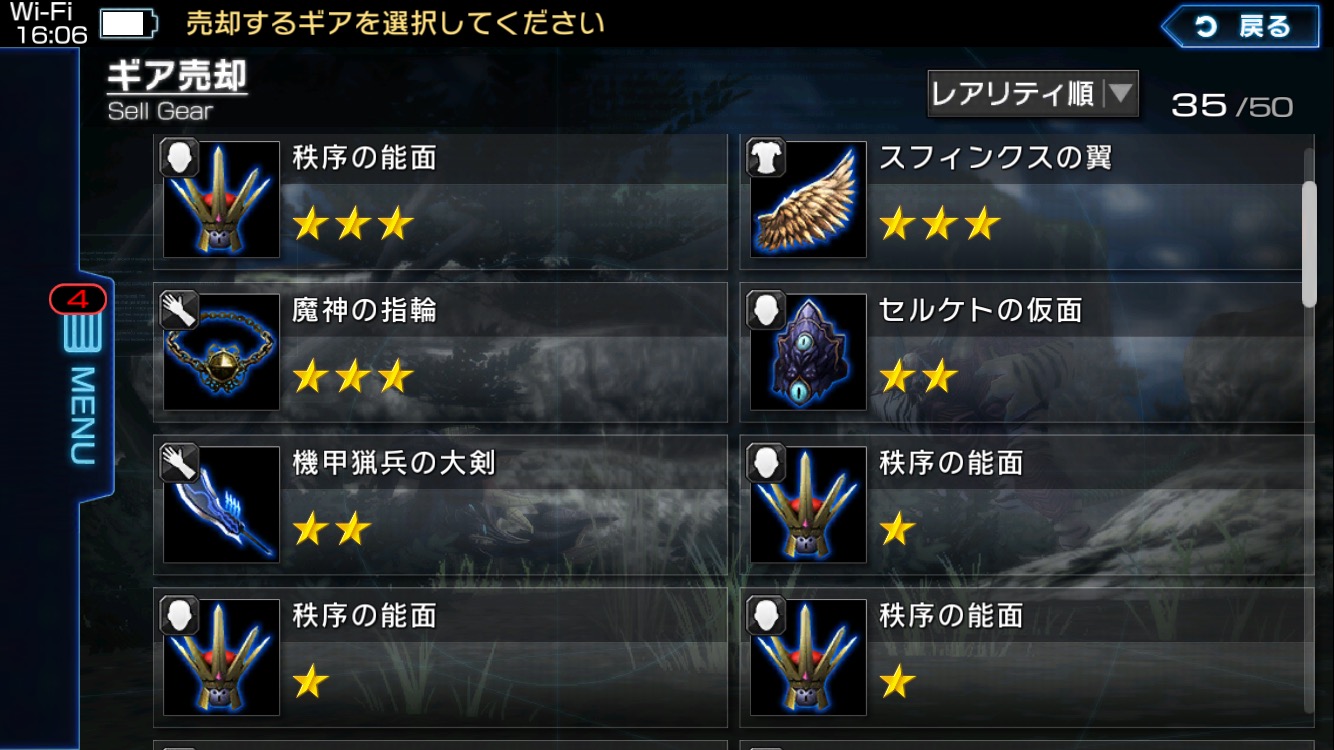Select bottom-left one-star 秩序の能面 entry
This screenshot has height=750, width=1334.
[x=440, y=657]
